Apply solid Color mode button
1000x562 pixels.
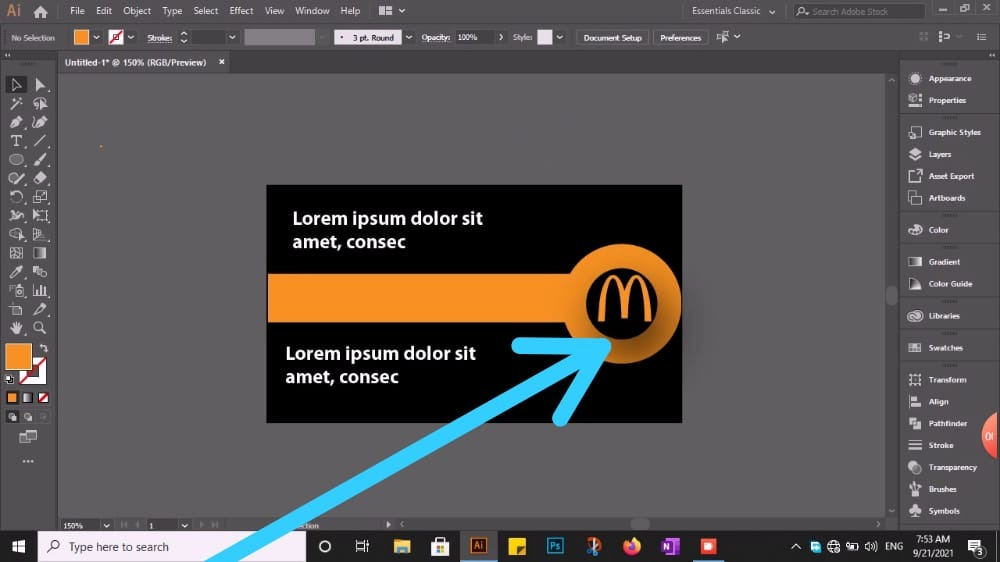click(12, 397)
